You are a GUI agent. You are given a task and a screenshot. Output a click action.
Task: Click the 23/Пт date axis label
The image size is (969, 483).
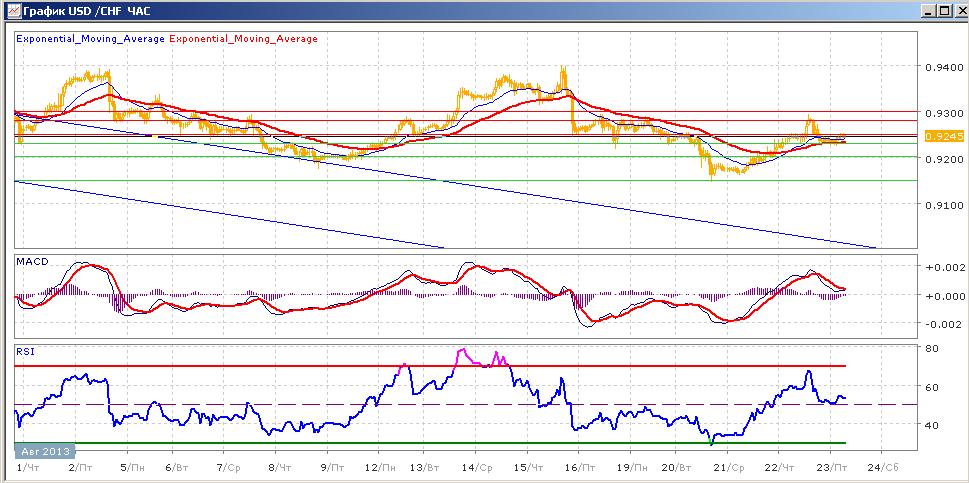coord(832,468)
